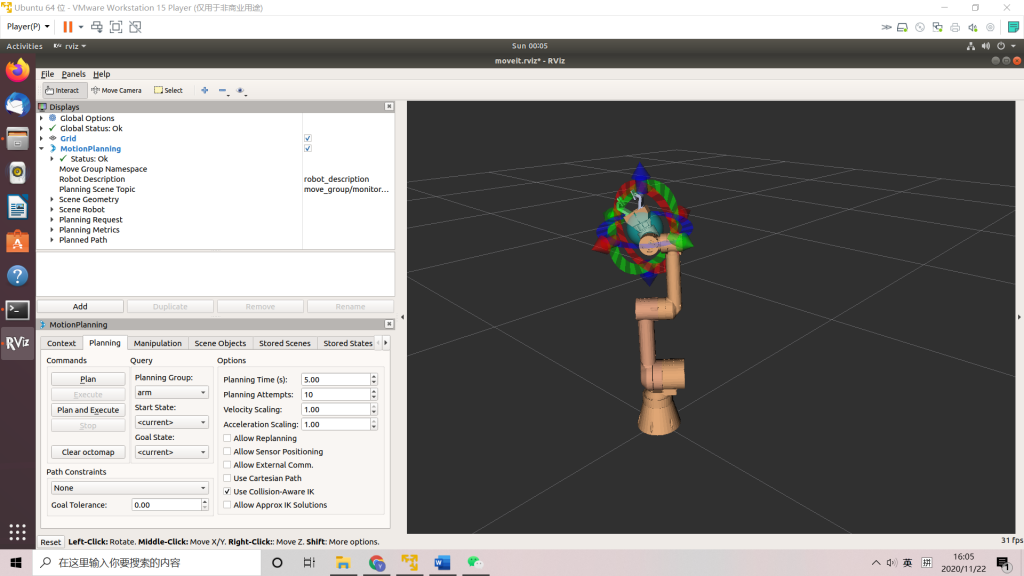Image resolution: width=1024 pixels, height=576 pixels.
Task: Increase Planning Time using the stepper arrow
Action: 372,376
